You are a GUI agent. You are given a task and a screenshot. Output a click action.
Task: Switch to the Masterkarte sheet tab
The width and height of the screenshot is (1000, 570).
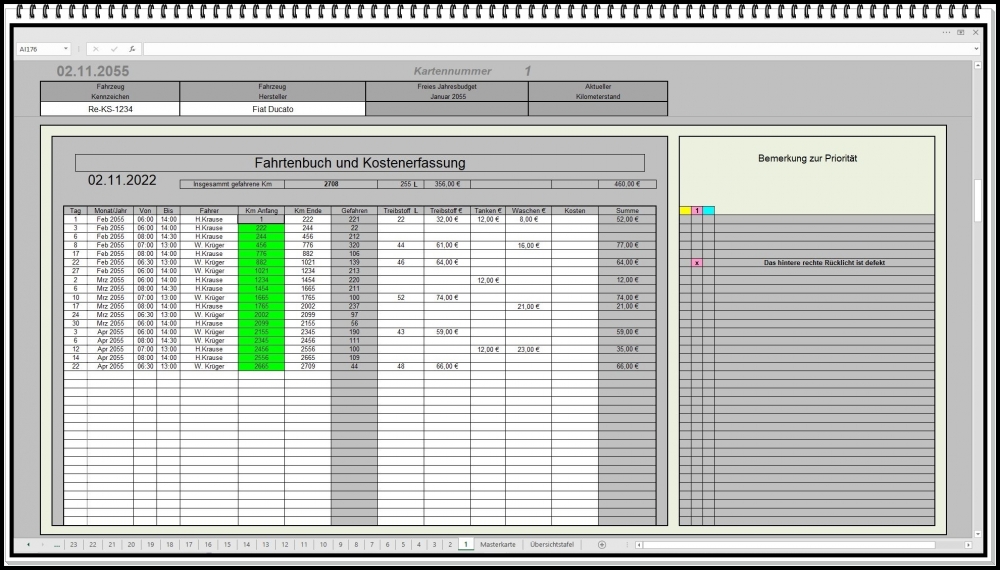point(498,545)
